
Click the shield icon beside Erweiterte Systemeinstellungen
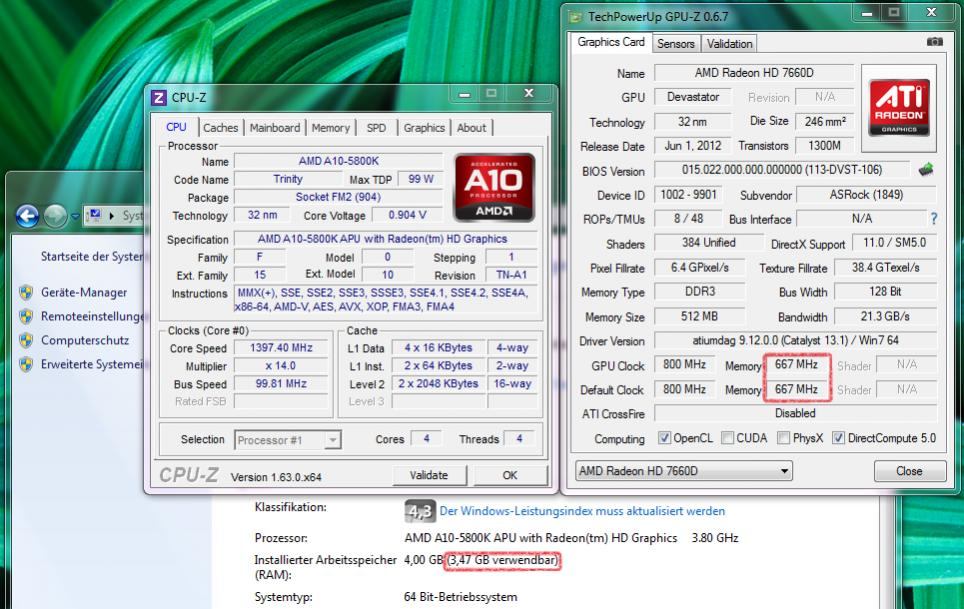26,364
